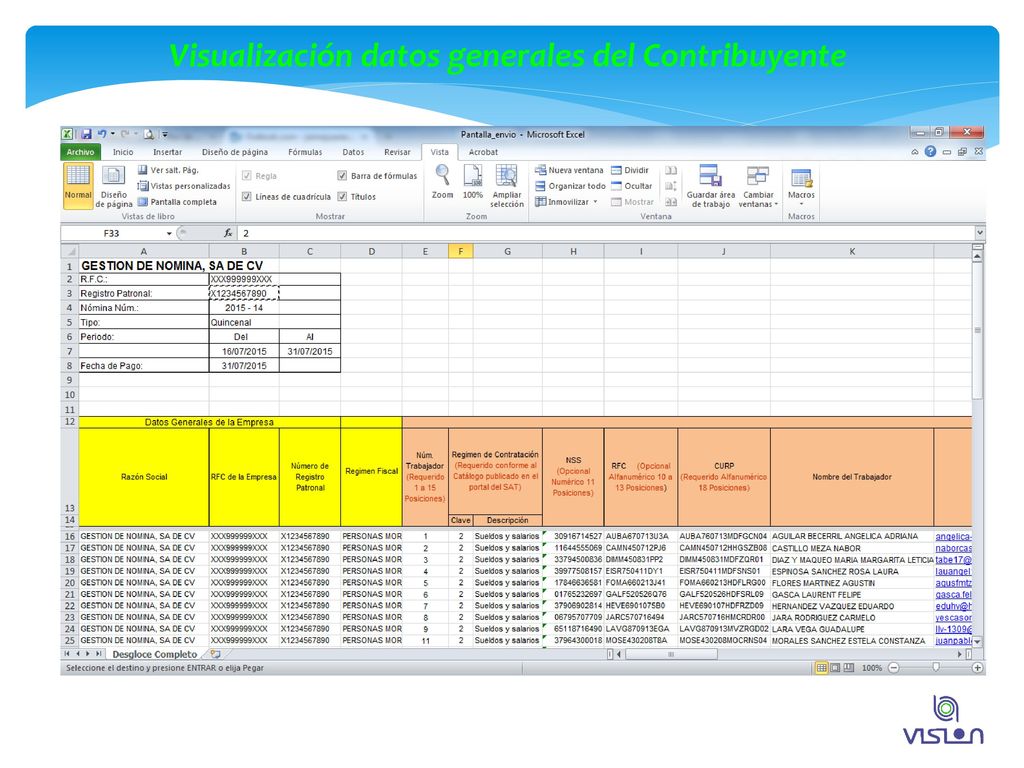This screenshot has height=768, width=1024.
Task: Click Ocultar to hide the window
Action: pos(632,186)
